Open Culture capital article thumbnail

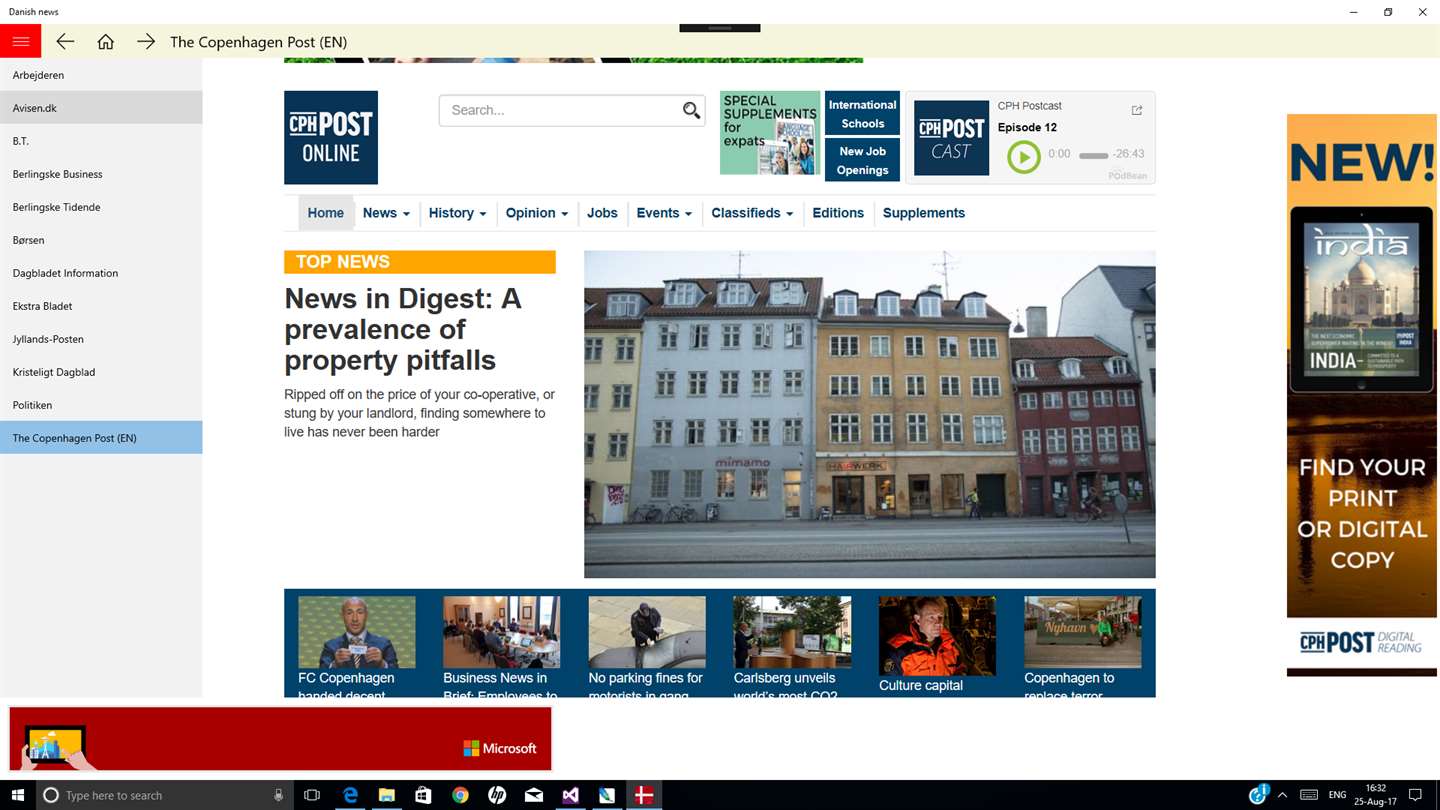[937, 636]
